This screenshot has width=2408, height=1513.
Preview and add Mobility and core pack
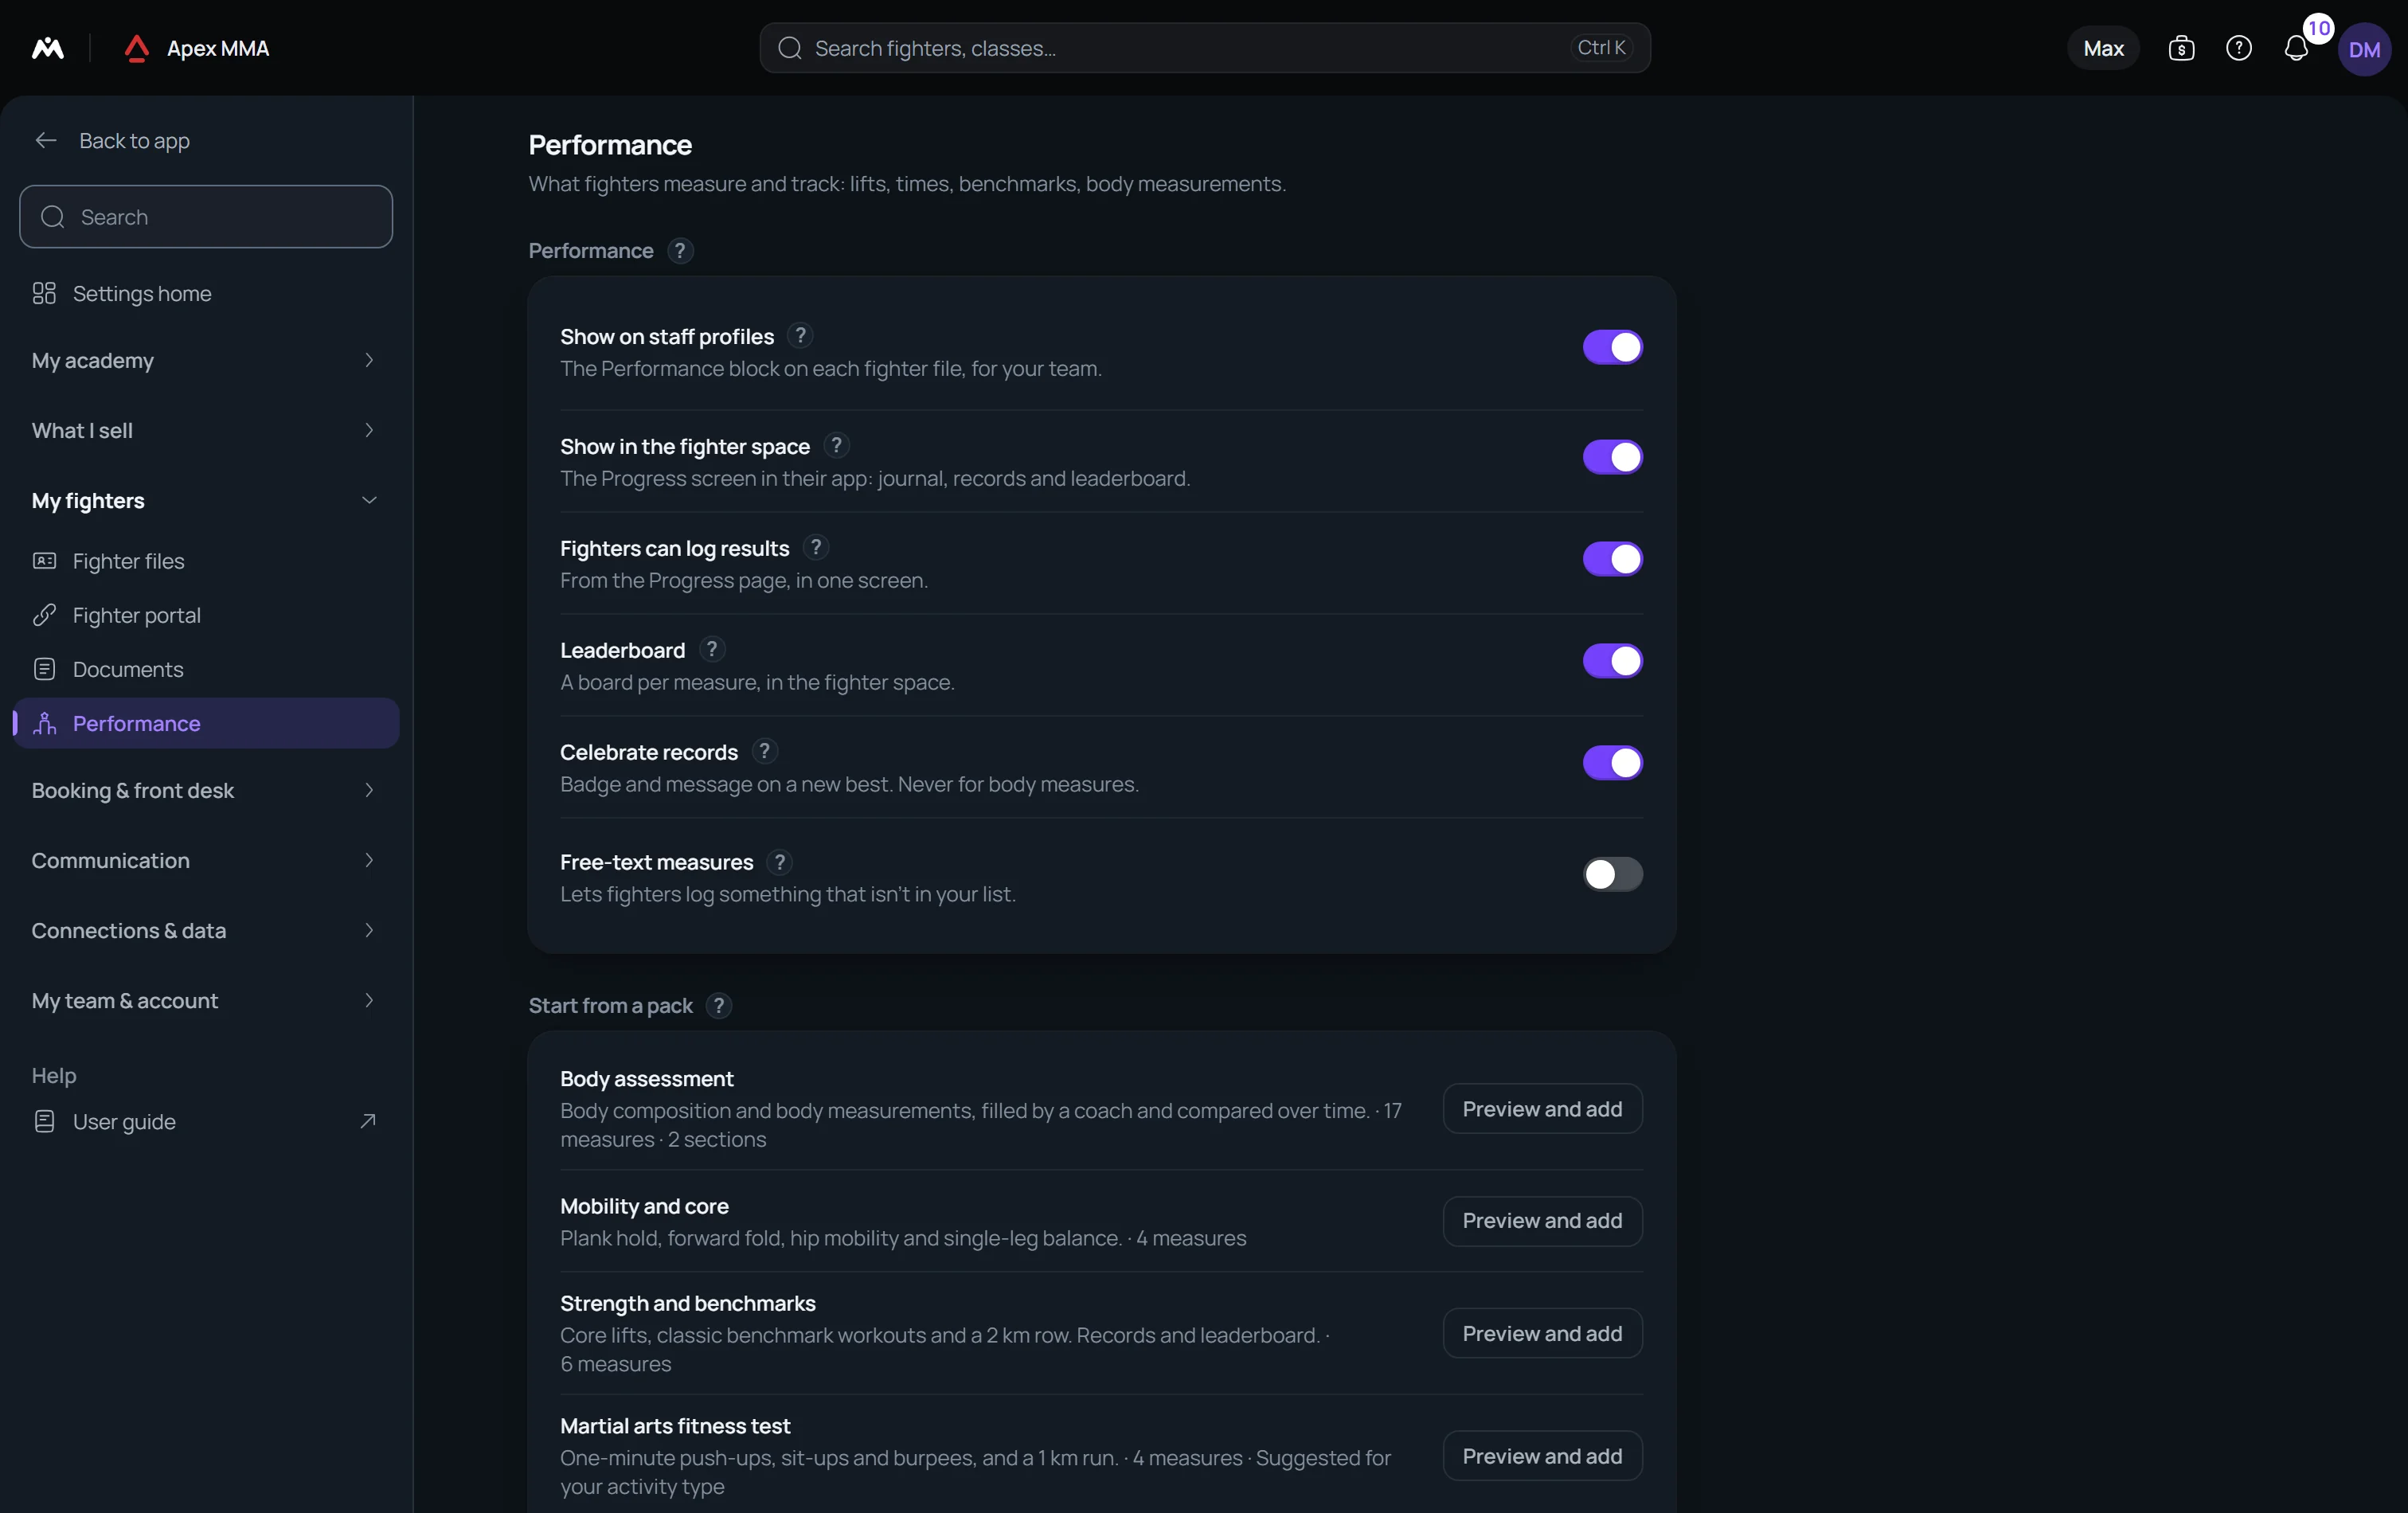1542,1220
